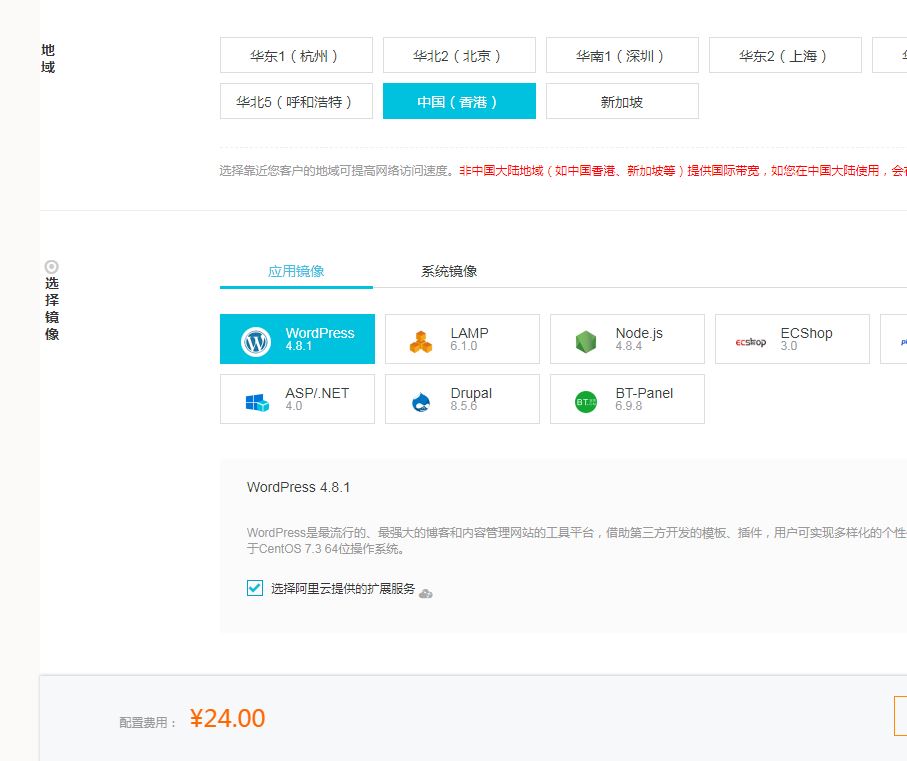Screen dimensions: 907x761
Task: Click the 选择镜像 section circle icon
Action: click(51, 267)
